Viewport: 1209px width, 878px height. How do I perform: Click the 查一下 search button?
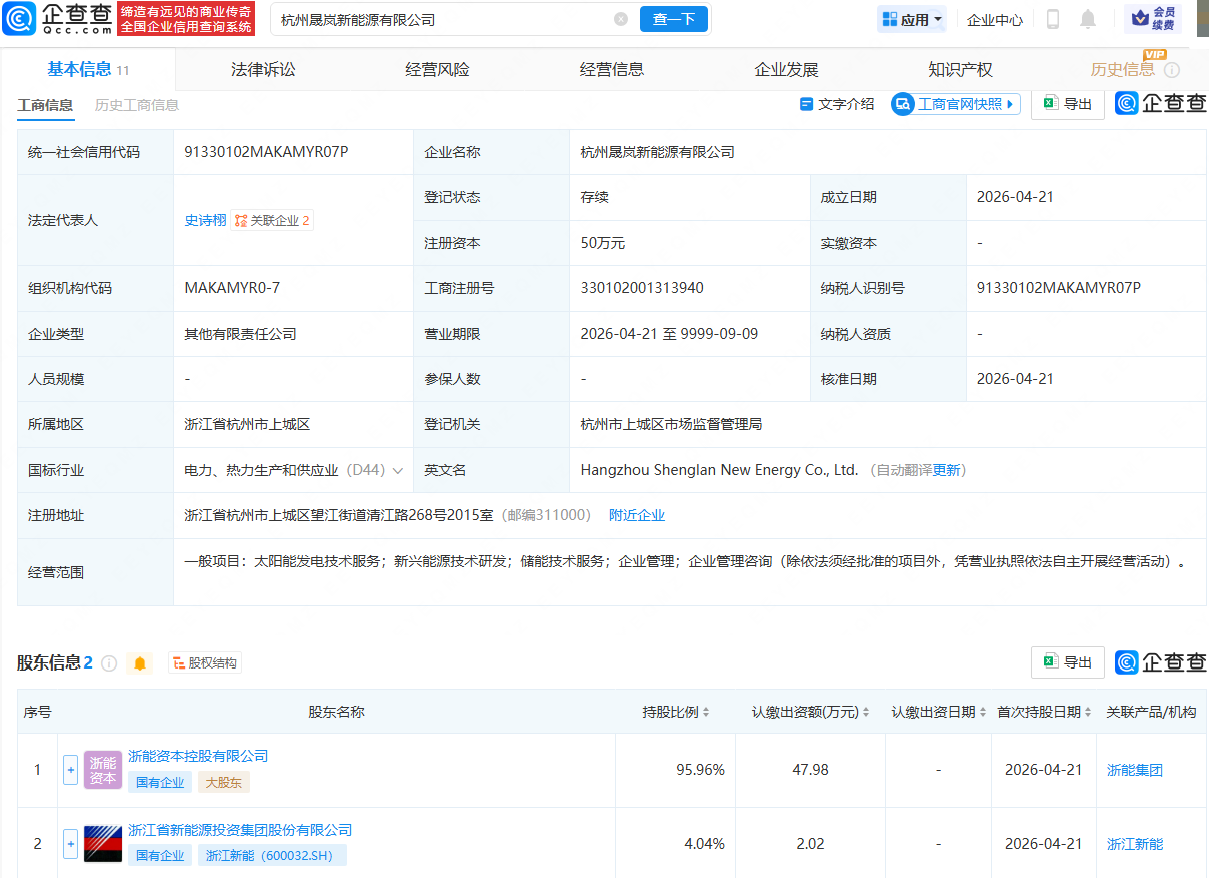pyautogui.click(x=673, y=18)
